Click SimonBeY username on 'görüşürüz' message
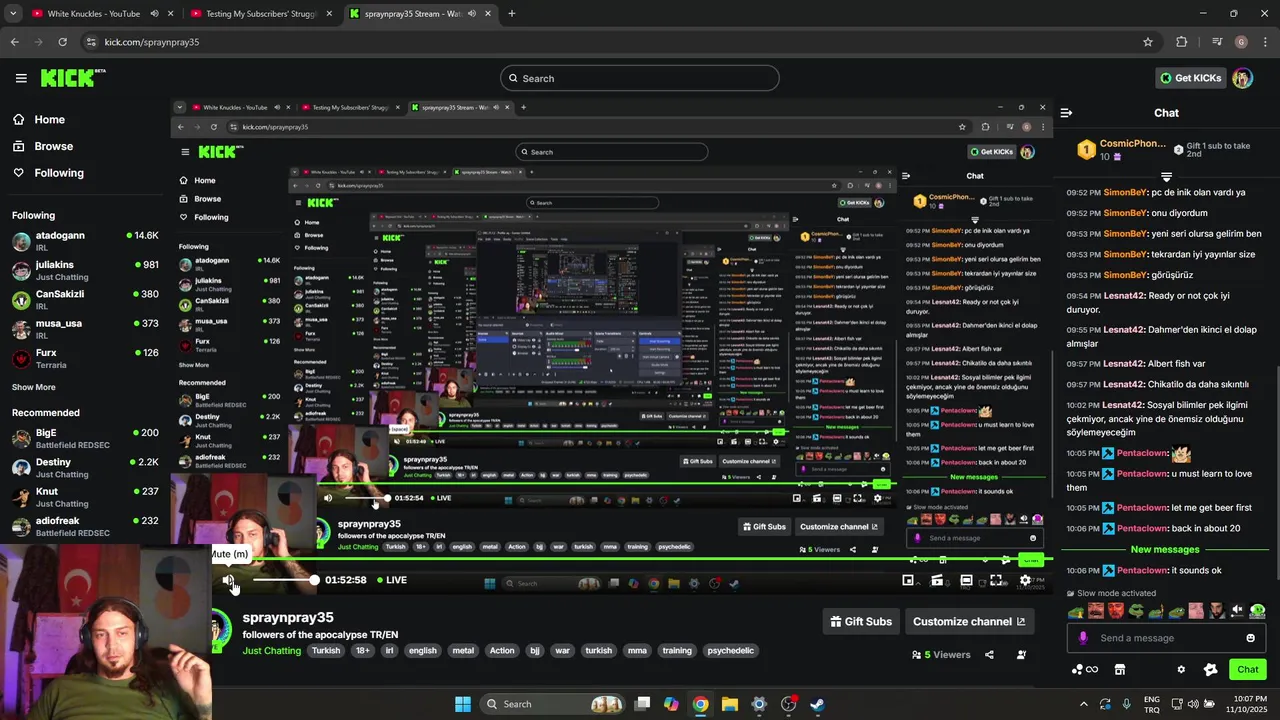 1124,275
